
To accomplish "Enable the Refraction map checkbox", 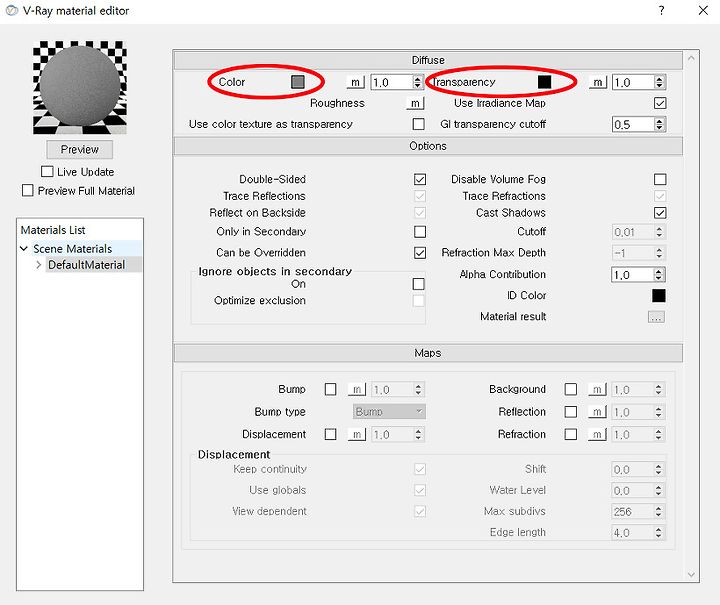I will coord(571,434).
